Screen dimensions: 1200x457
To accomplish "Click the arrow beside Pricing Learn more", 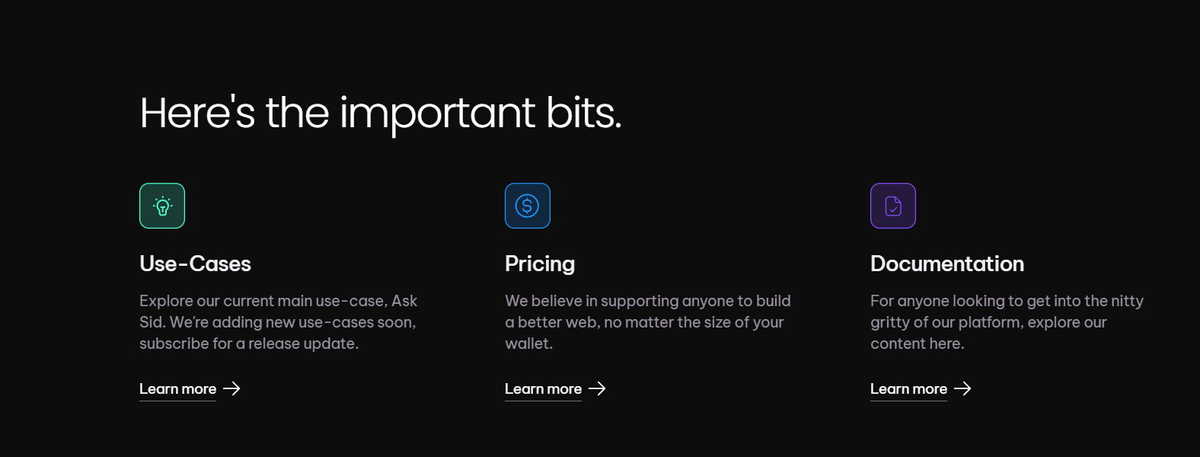I will coord(597,389).
